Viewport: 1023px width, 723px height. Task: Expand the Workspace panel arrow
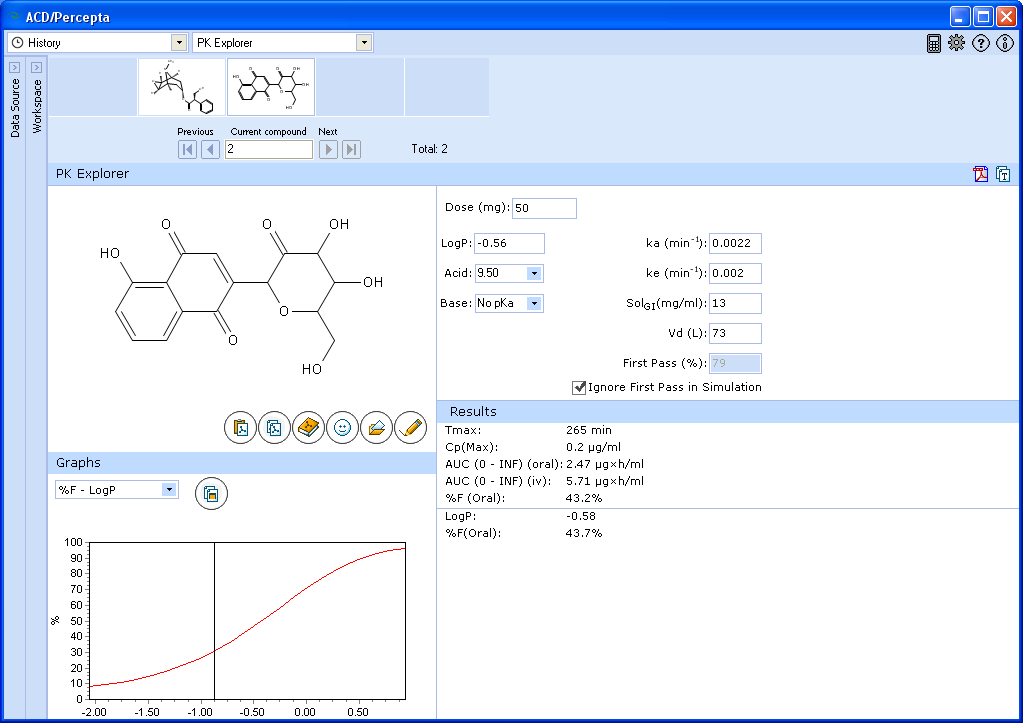(x=37, y=67)
